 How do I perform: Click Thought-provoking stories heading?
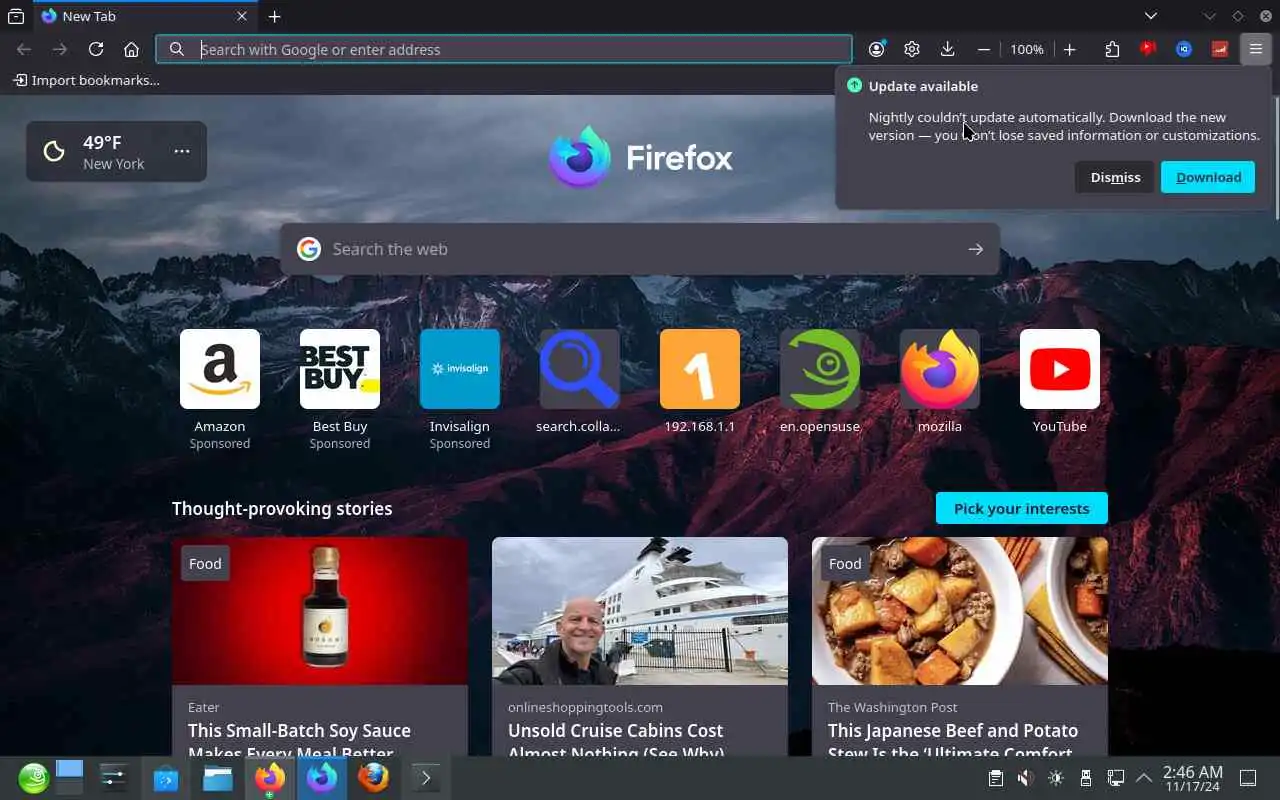click(282, 508)
